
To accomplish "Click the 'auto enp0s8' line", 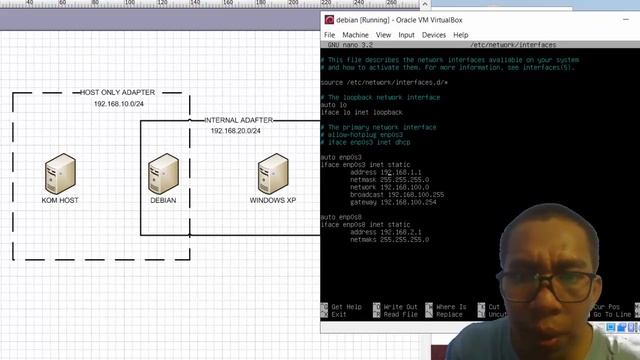I will coord(341,217).
